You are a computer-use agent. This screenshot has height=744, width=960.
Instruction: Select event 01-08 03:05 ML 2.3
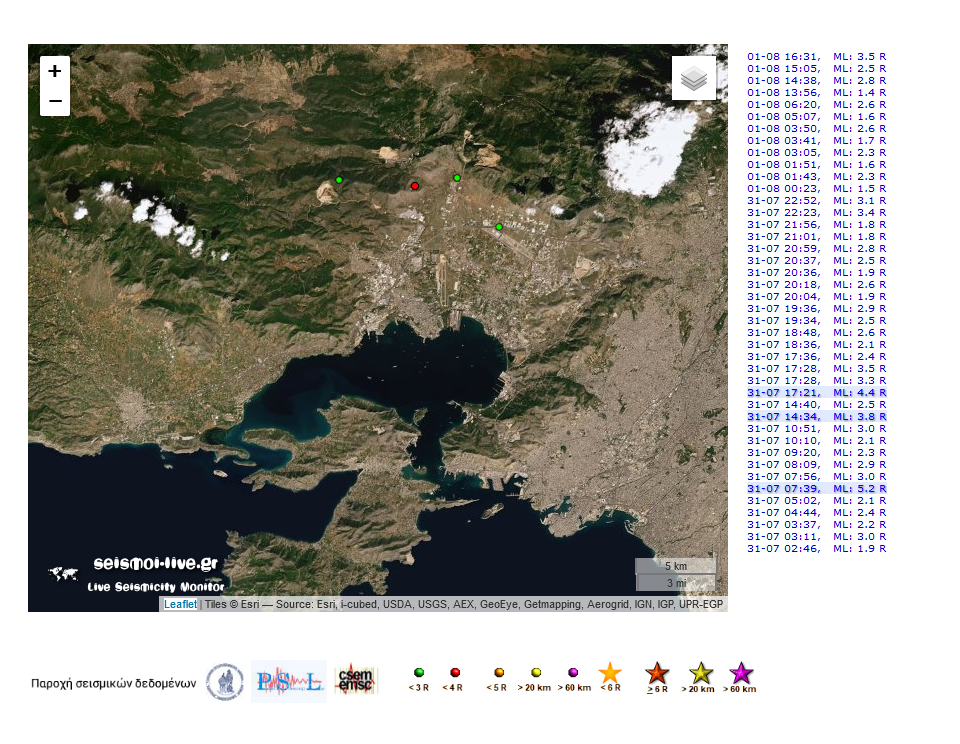pyautogui.click(x=817, y=152)
